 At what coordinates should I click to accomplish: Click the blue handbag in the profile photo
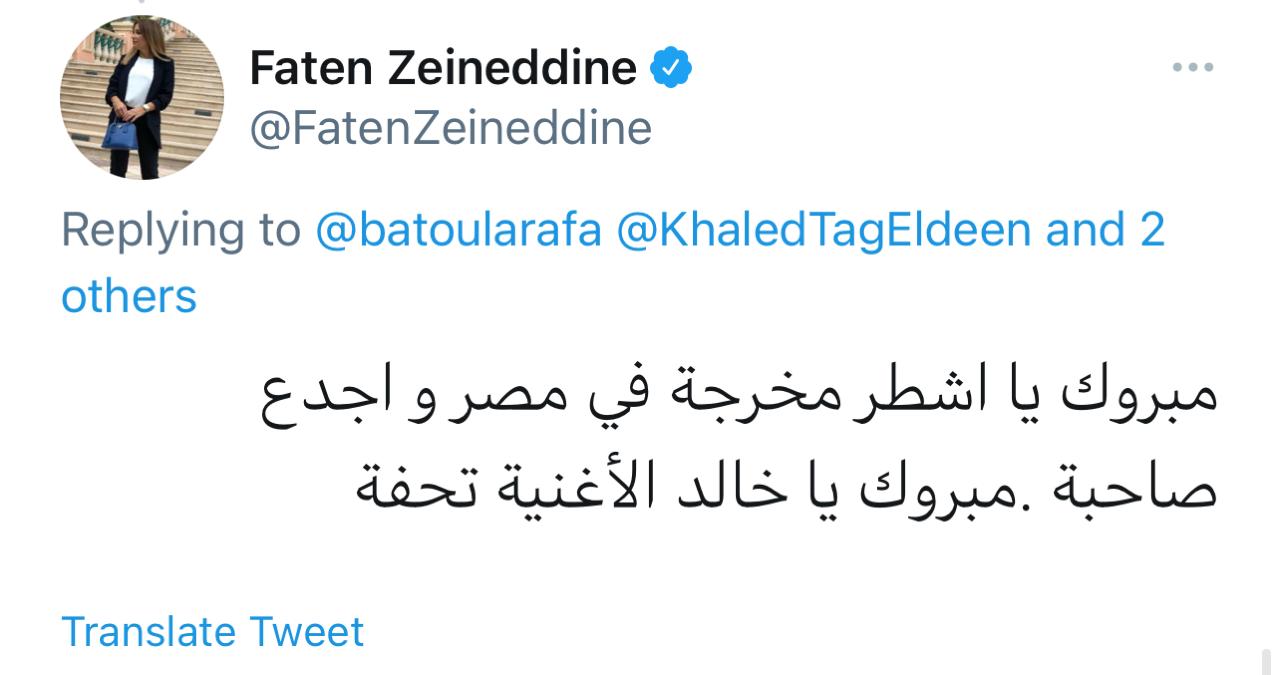118,133
